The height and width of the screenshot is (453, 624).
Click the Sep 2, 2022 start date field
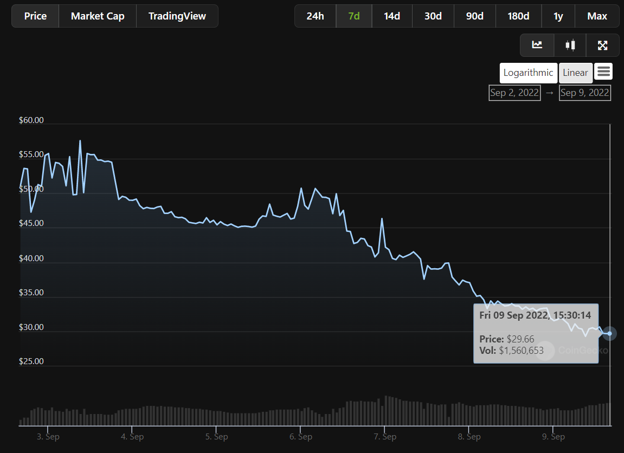[x=514, y=93]
